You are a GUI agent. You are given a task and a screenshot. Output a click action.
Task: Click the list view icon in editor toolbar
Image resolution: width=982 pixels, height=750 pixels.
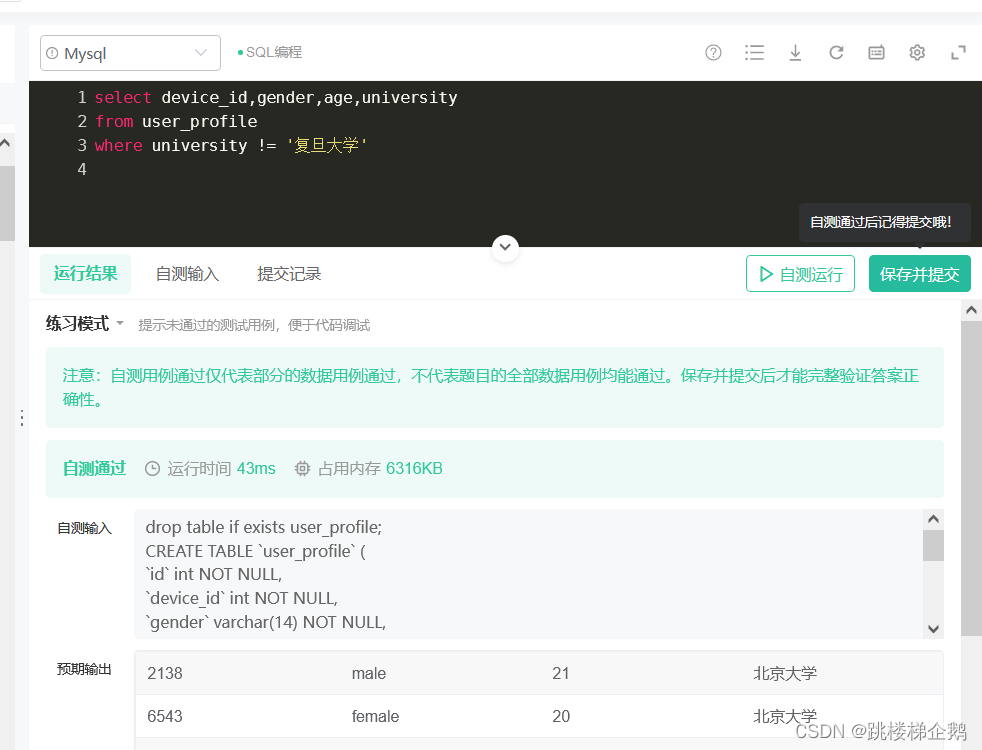754,53
